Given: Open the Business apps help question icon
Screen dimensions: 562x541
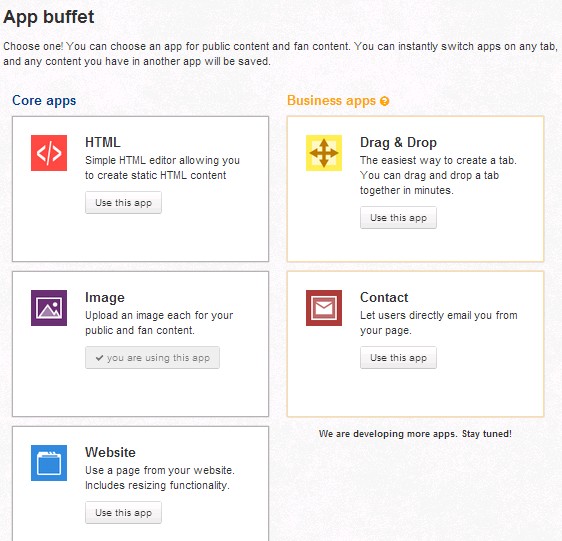Looking at the screenshot, I should point(384,101).
